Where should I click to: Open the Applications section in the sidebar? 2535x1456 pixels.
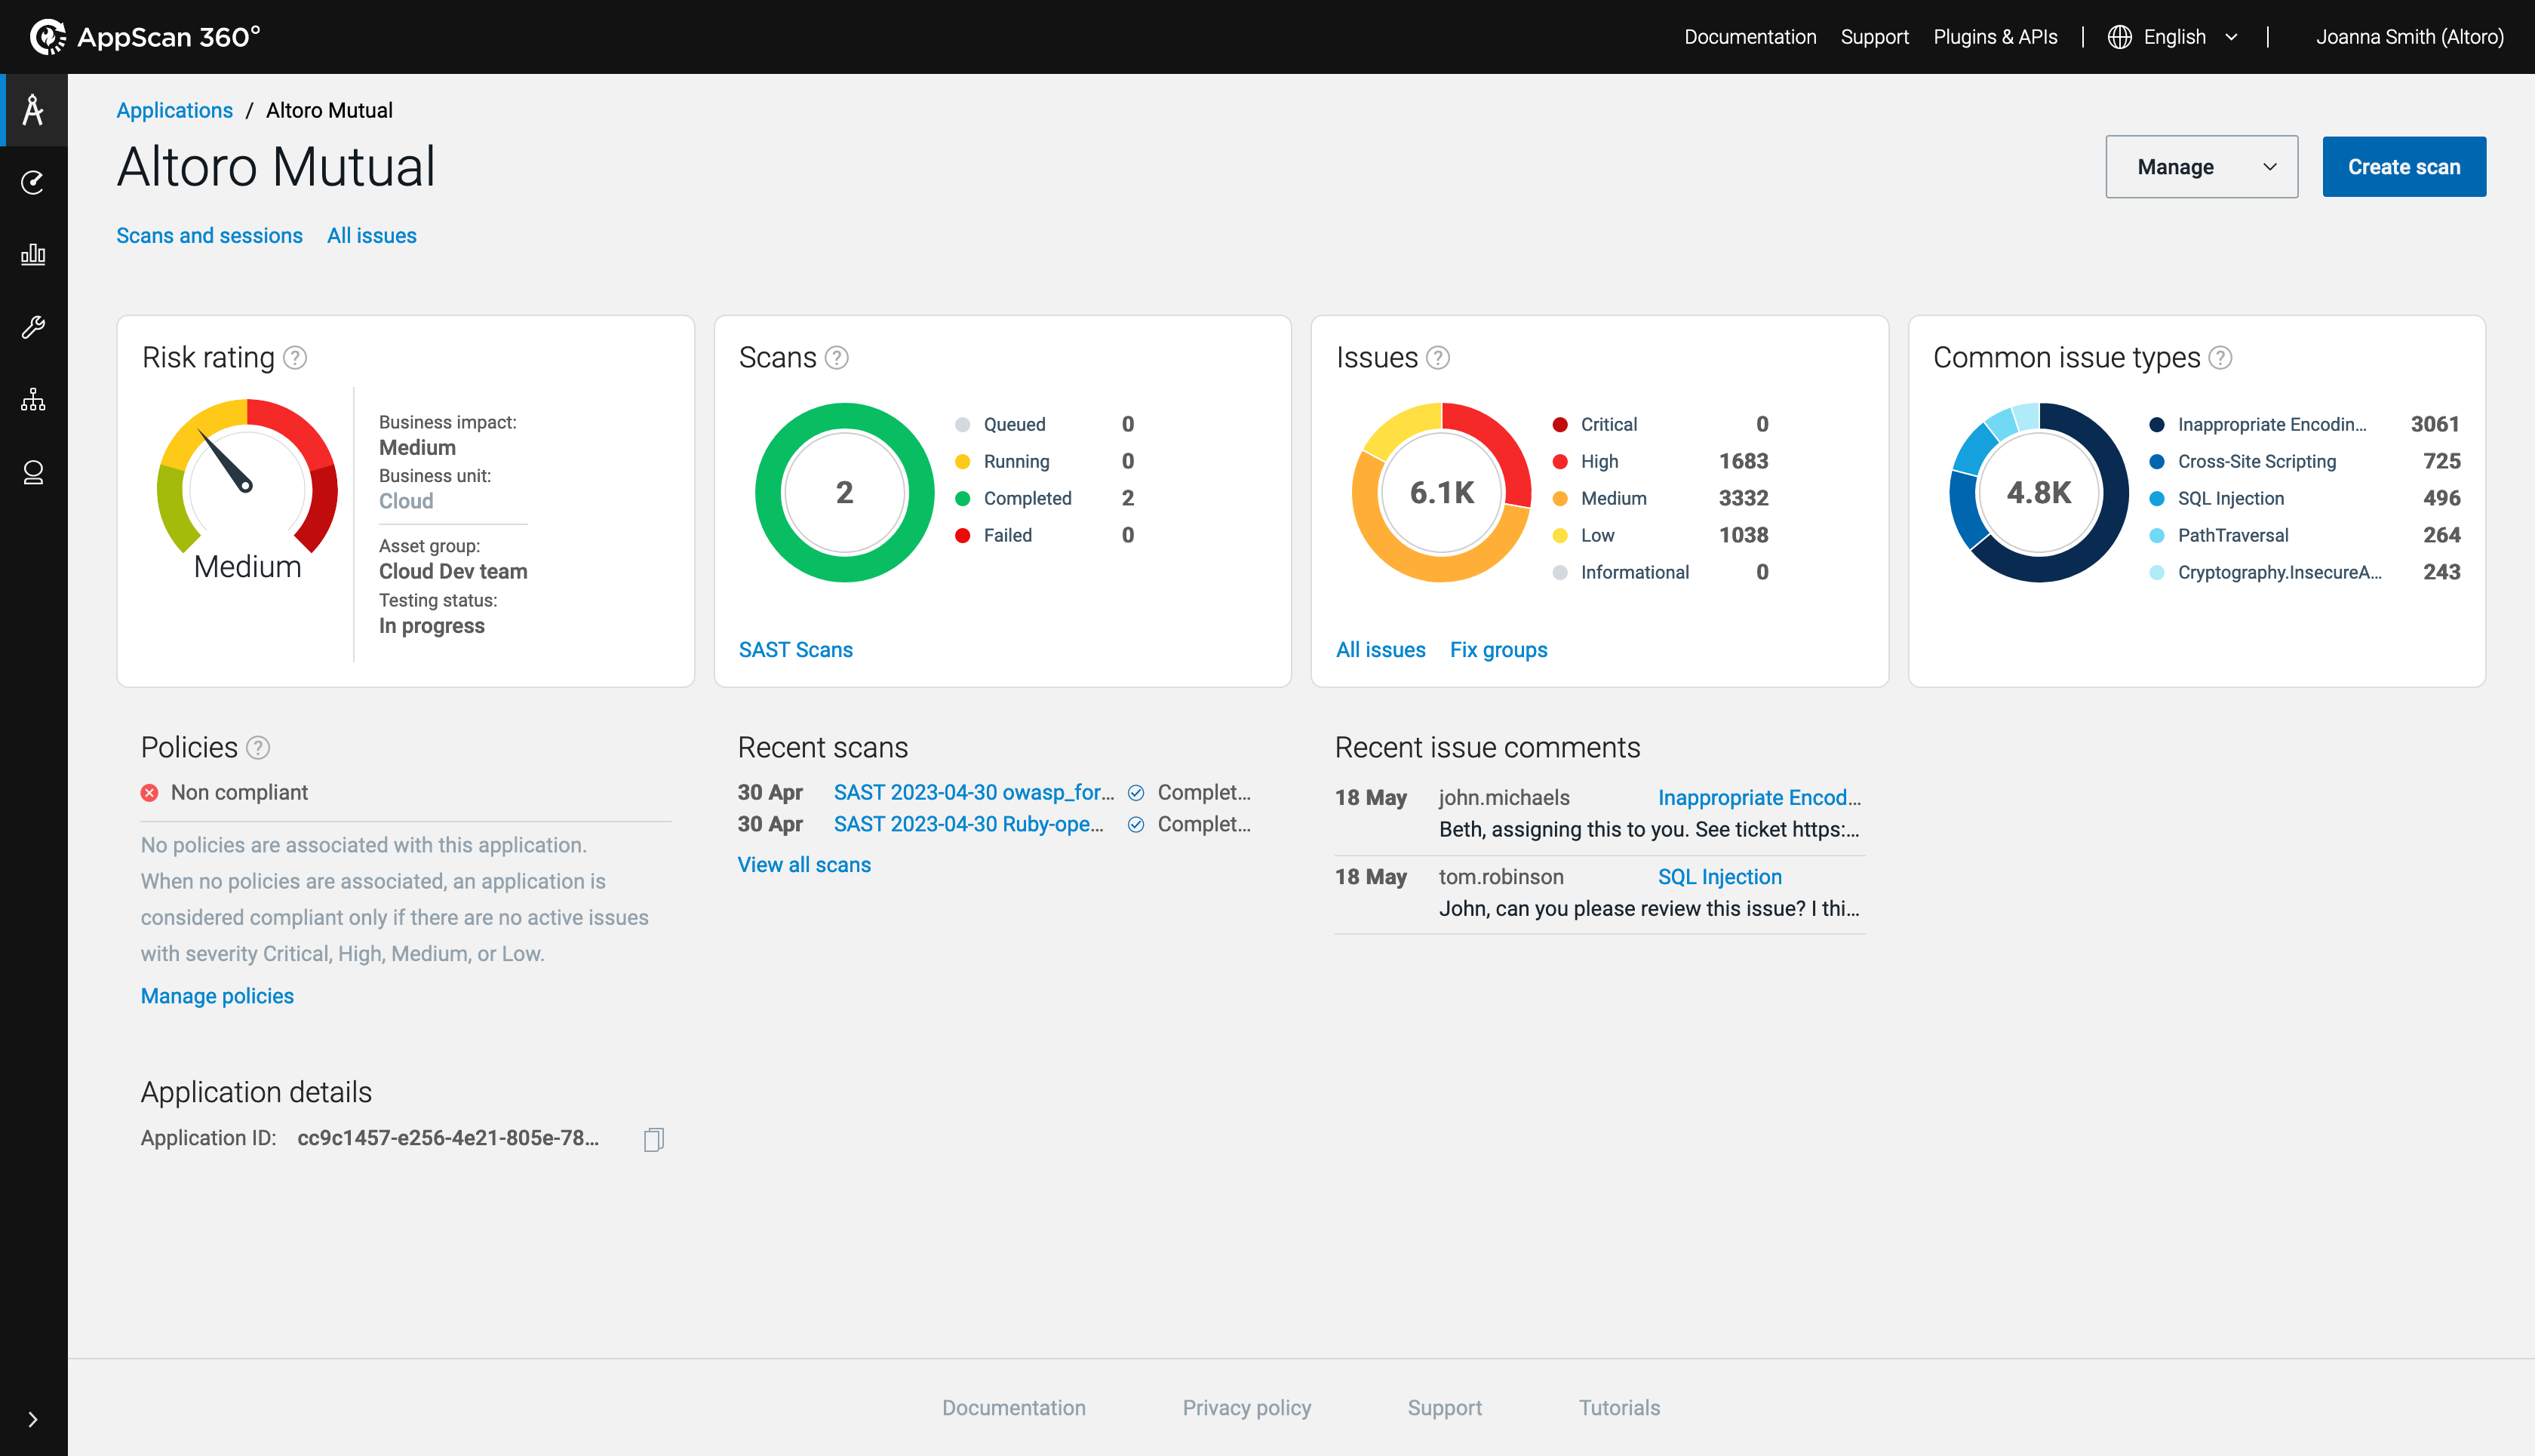(33, 110)
